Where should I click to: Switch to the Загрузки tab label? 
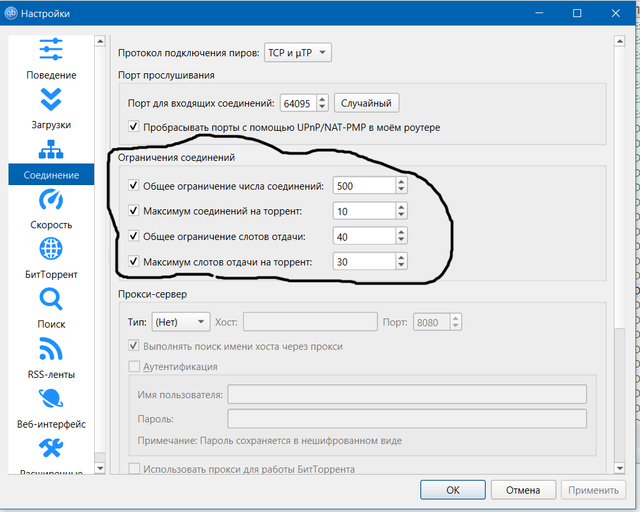(x=51, y=125)
